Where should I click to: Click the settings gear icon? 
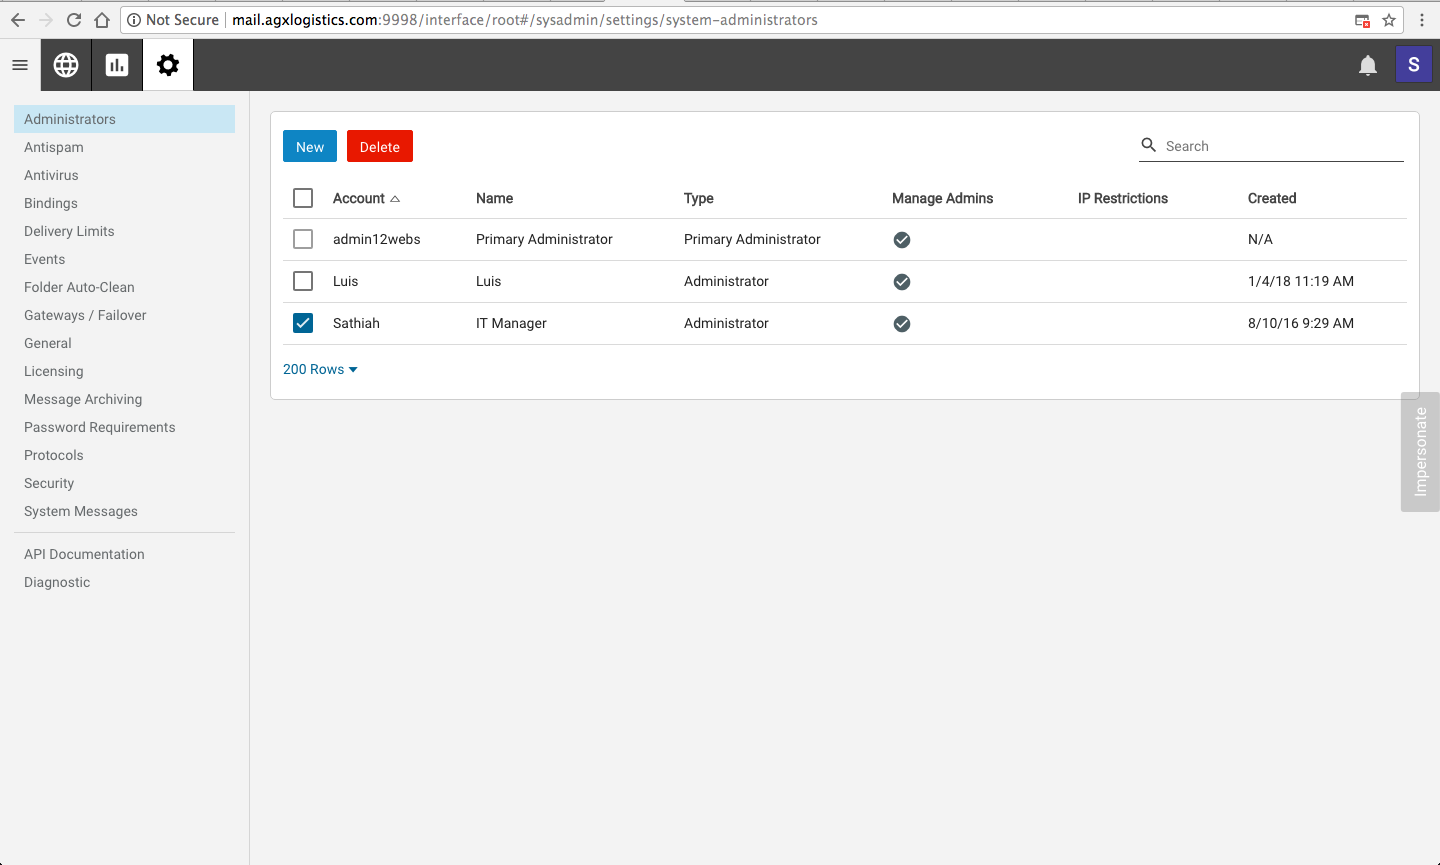click(168, 65)
